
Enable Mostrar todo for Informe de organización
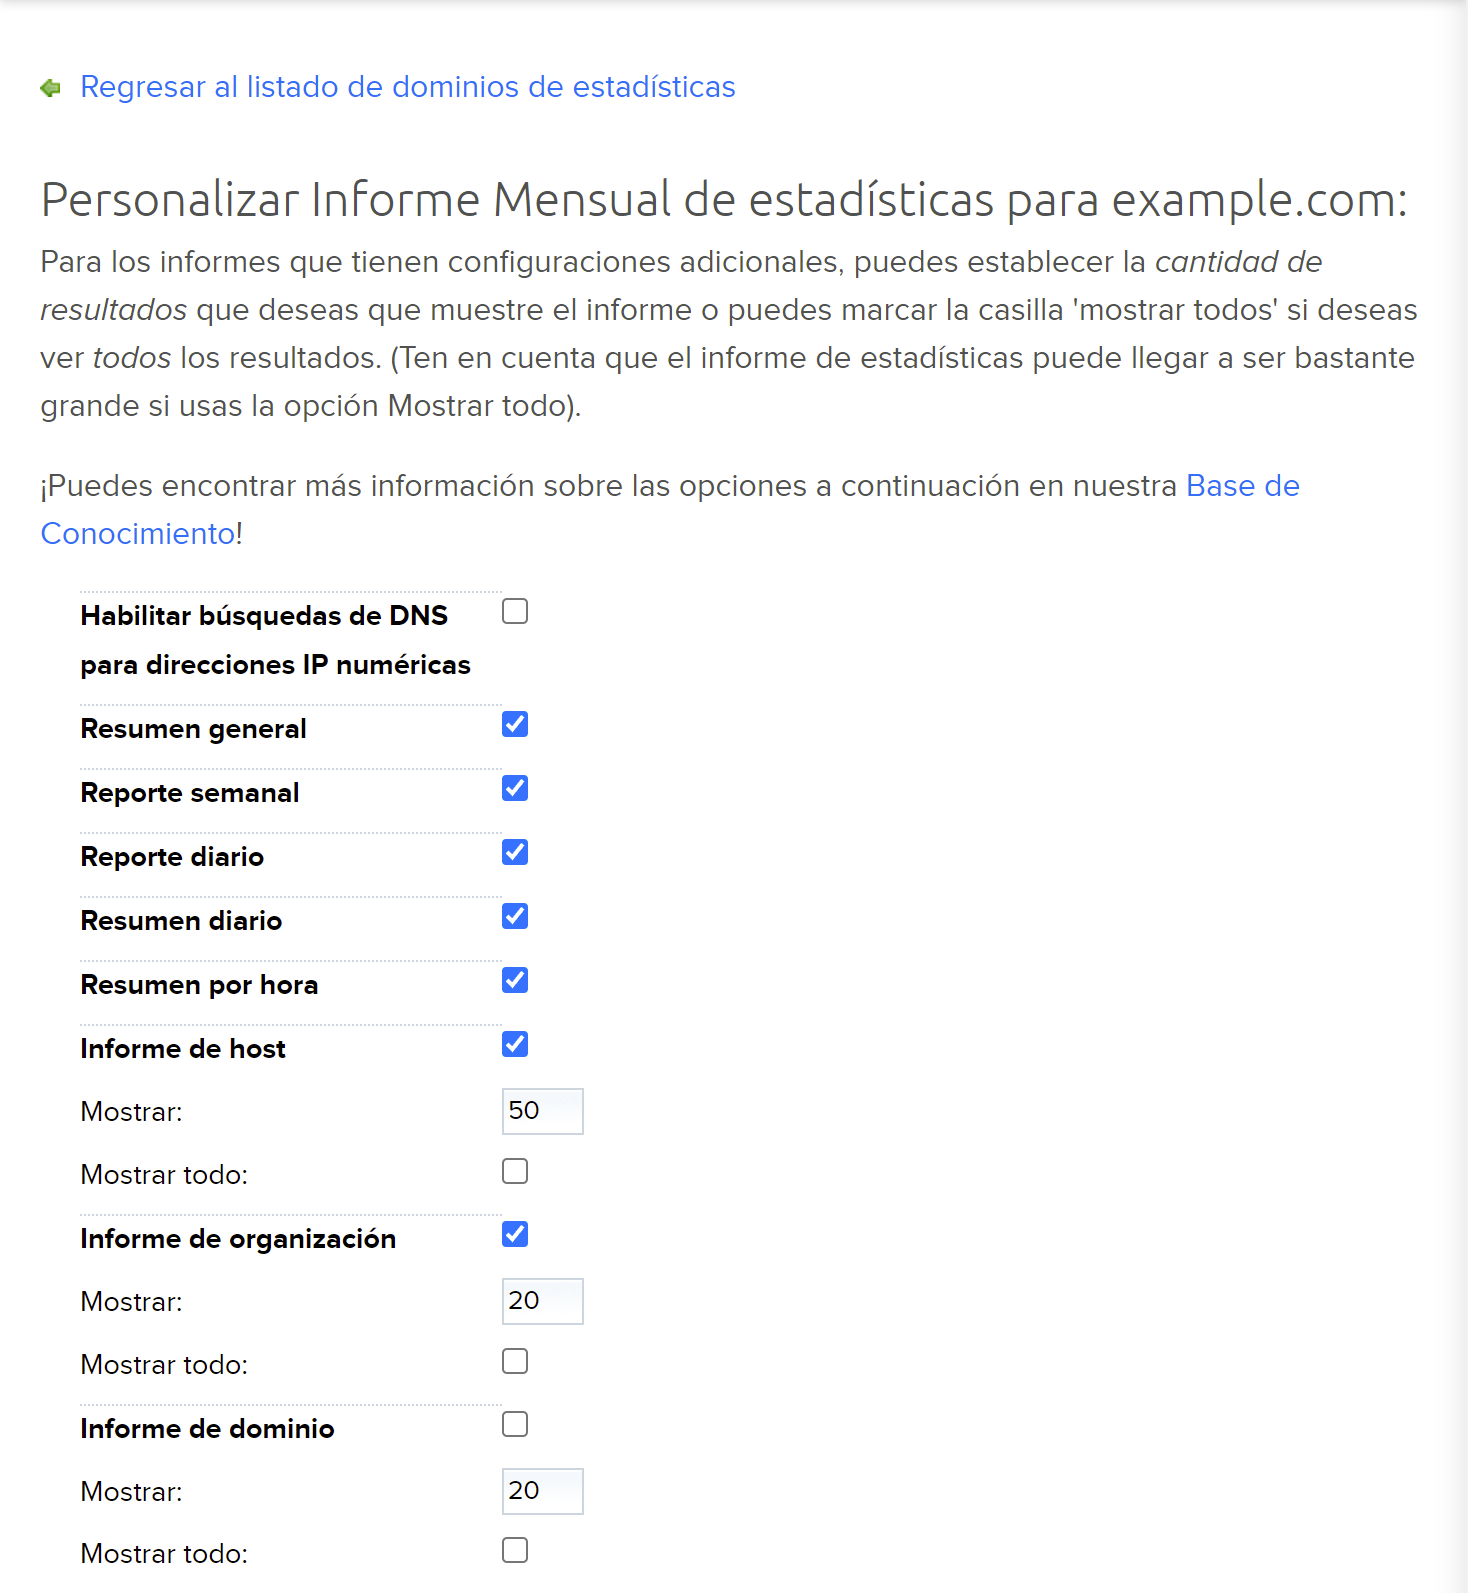pos(515,1361)
